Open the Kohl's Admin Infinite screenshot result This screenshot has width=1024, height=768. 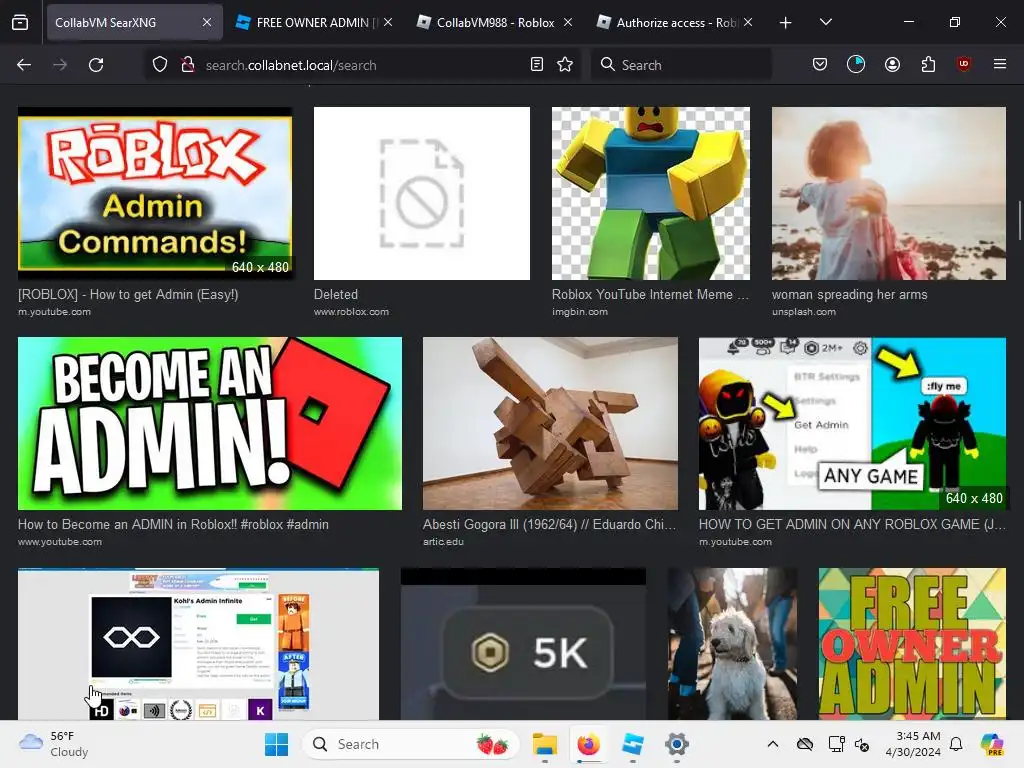pos(198,644)
